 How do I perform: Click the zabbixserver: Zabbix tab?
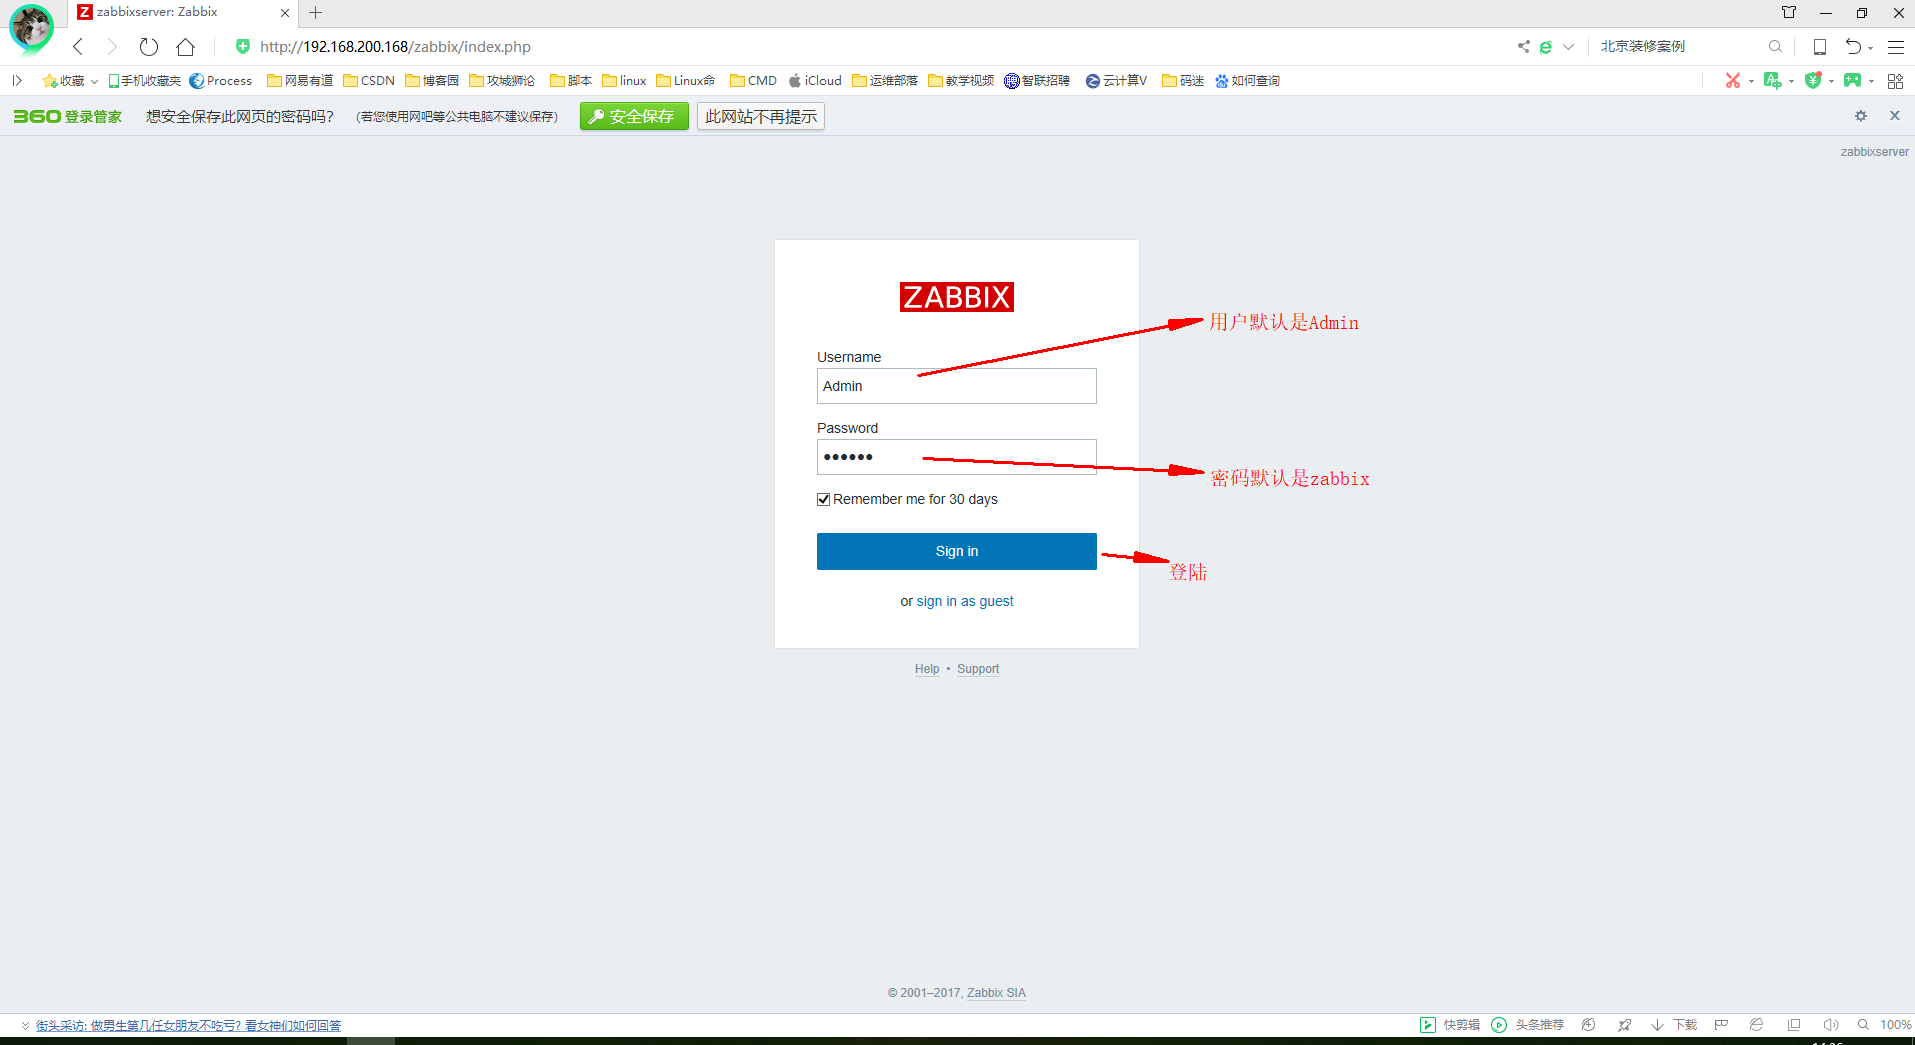coord(183,13)
